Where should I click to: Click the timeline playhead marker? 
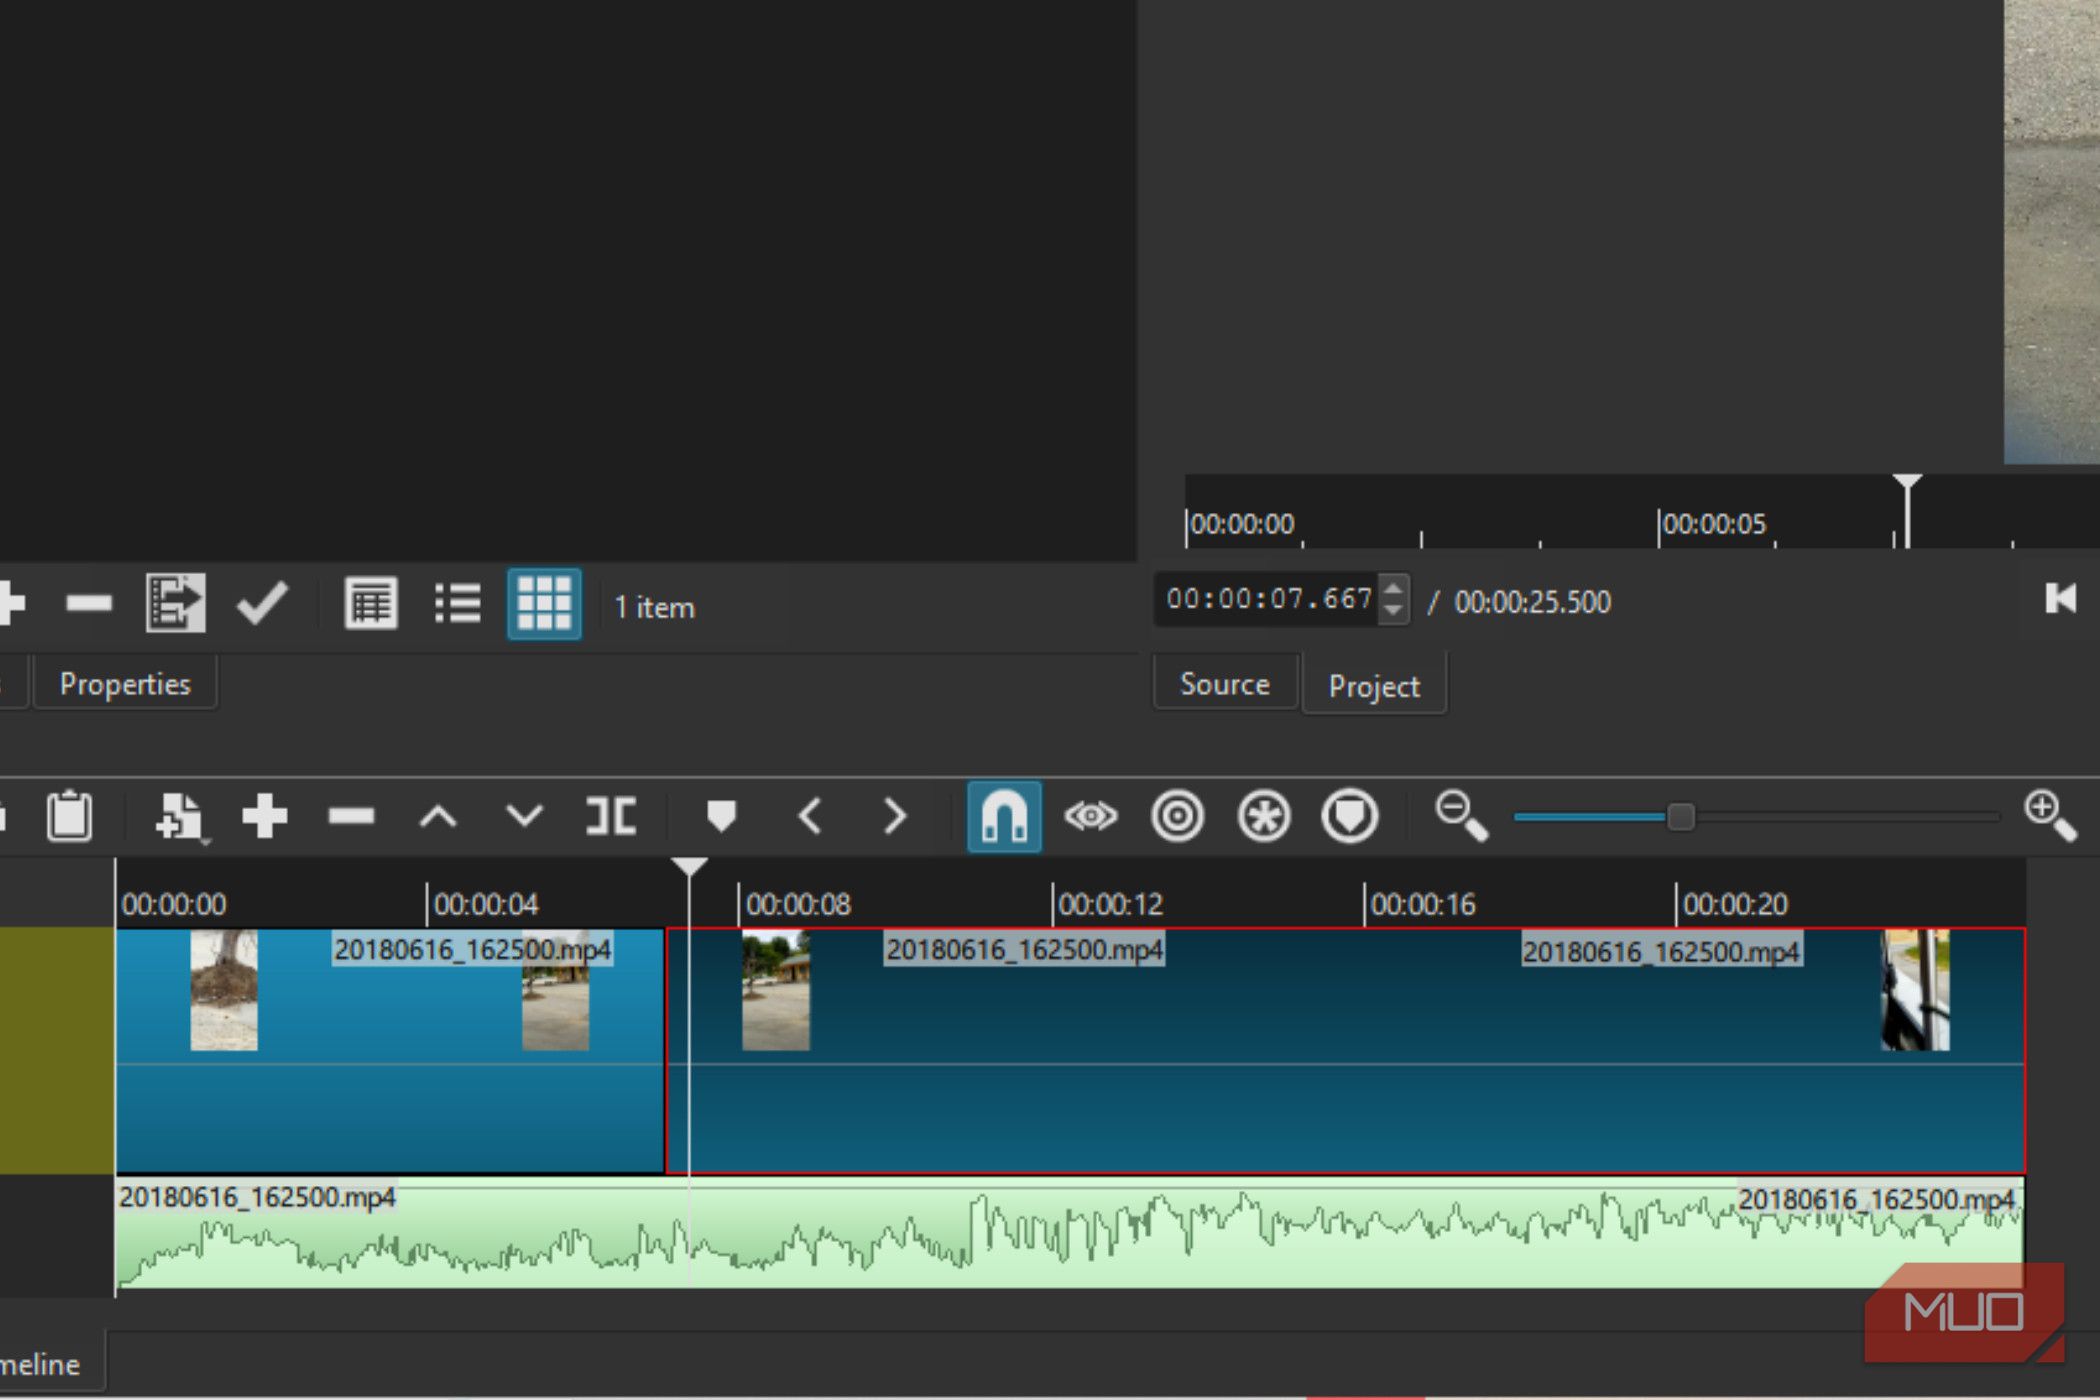tap(689, 867)
